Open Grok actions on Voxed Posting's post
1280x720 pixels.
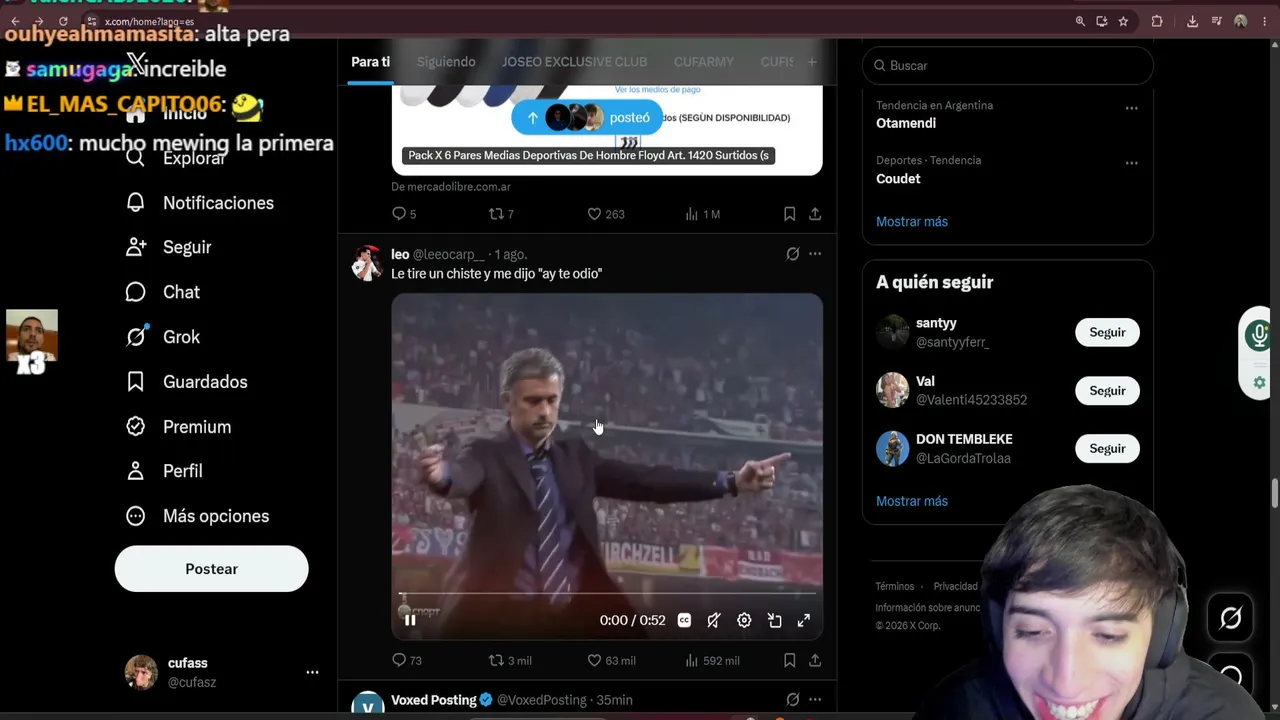793,700
